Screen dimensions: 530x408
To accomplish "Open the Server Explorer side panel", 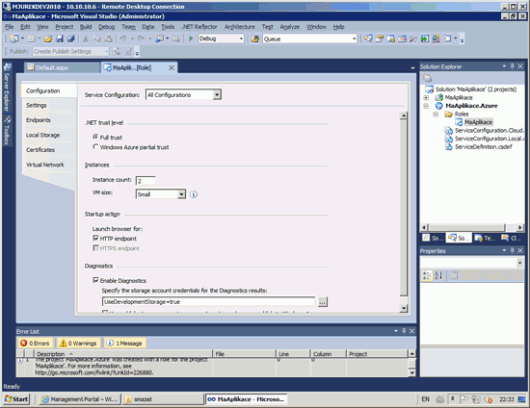I will click(7, 88).
